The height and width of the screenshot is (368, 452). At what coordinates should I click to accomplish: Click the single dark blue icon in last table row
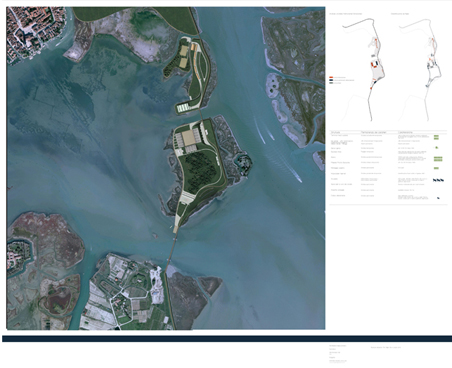[438, 198]
